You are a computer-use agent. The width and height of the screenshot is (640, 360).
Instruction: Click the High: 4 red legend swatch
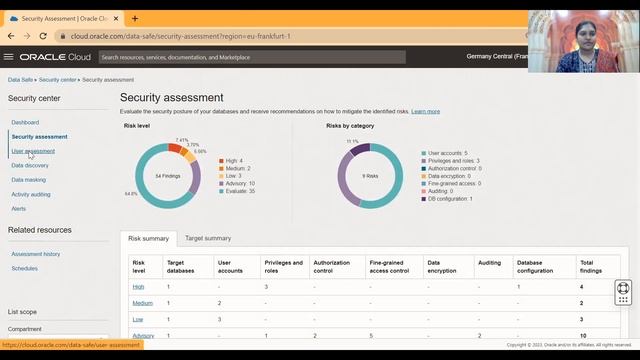[x=221, y=161]
